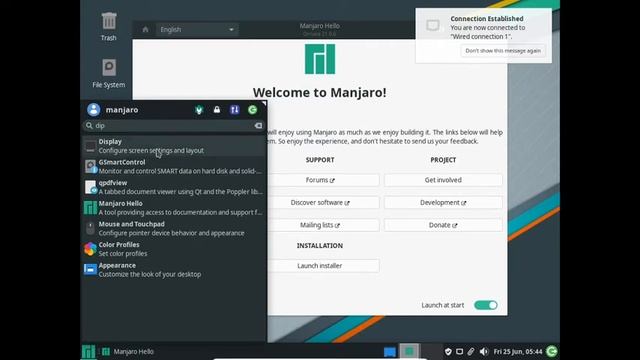Click the Connection Established notification network icon
Image resolution: width=640 pixels, height=360 pixels.
[x=433, y=26]
